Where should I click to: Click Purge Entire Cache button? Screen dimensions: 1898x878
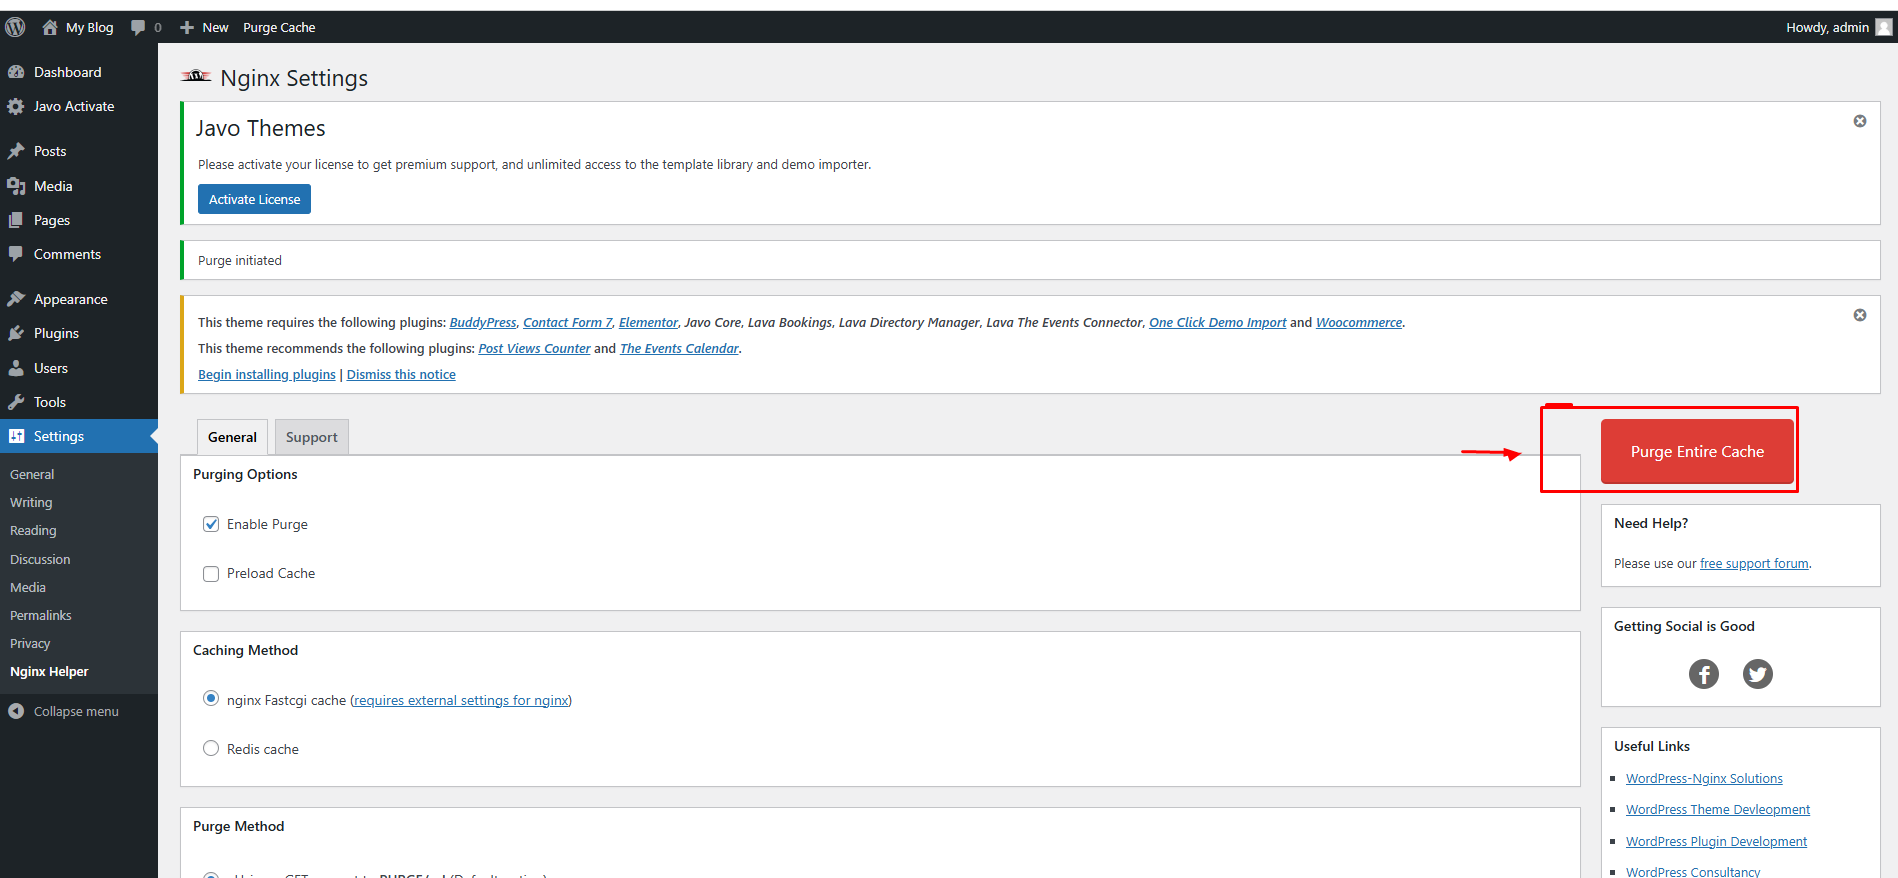1697,451
